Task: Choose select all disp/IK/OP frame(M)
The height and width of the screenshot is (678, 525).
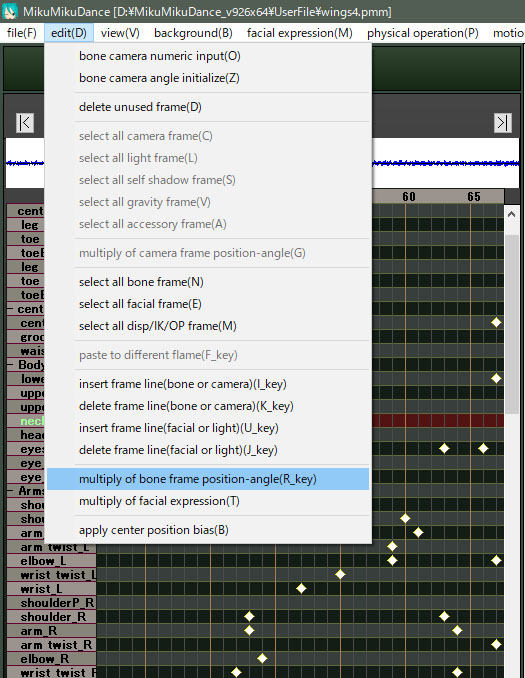Action: click(x=208, y=326)
